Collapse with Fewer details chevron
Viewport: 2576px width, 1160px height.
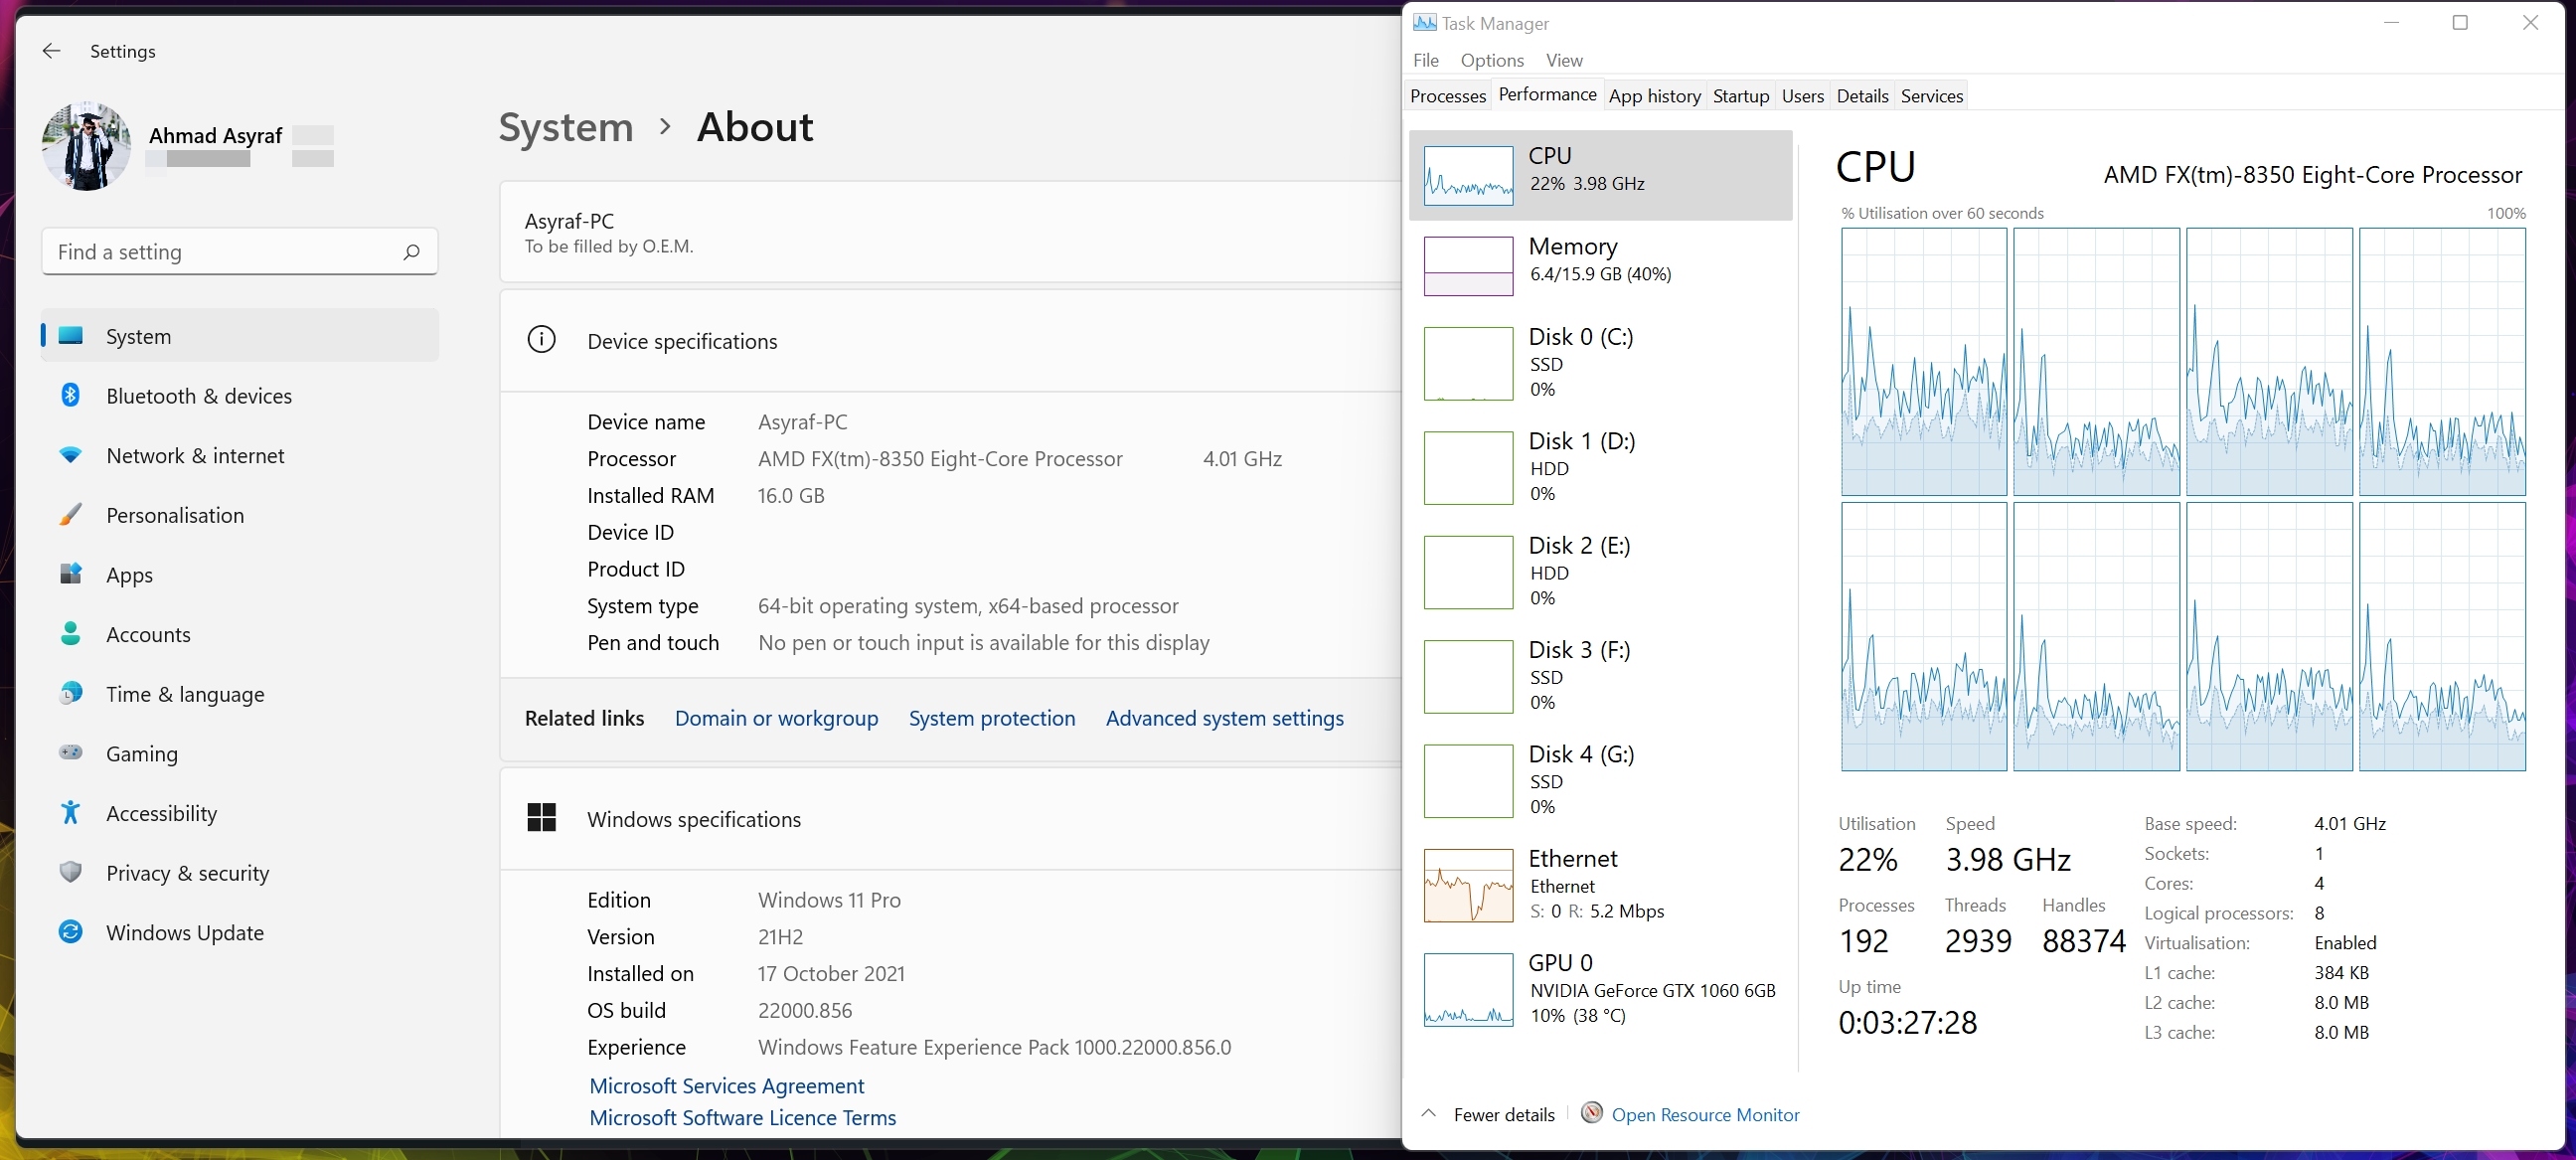(x=1429, y=1113)
